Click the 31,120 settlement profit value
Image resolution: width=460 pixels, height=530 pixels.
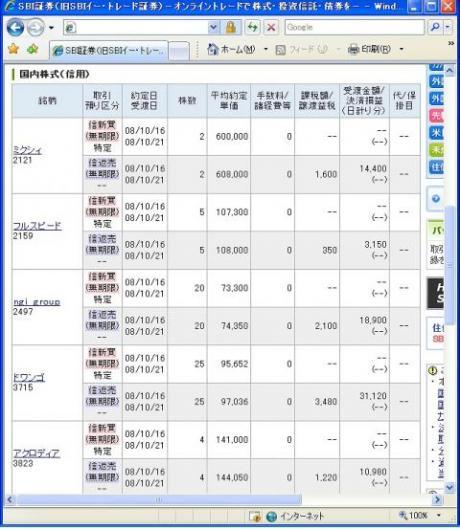[x=373, y=396]
